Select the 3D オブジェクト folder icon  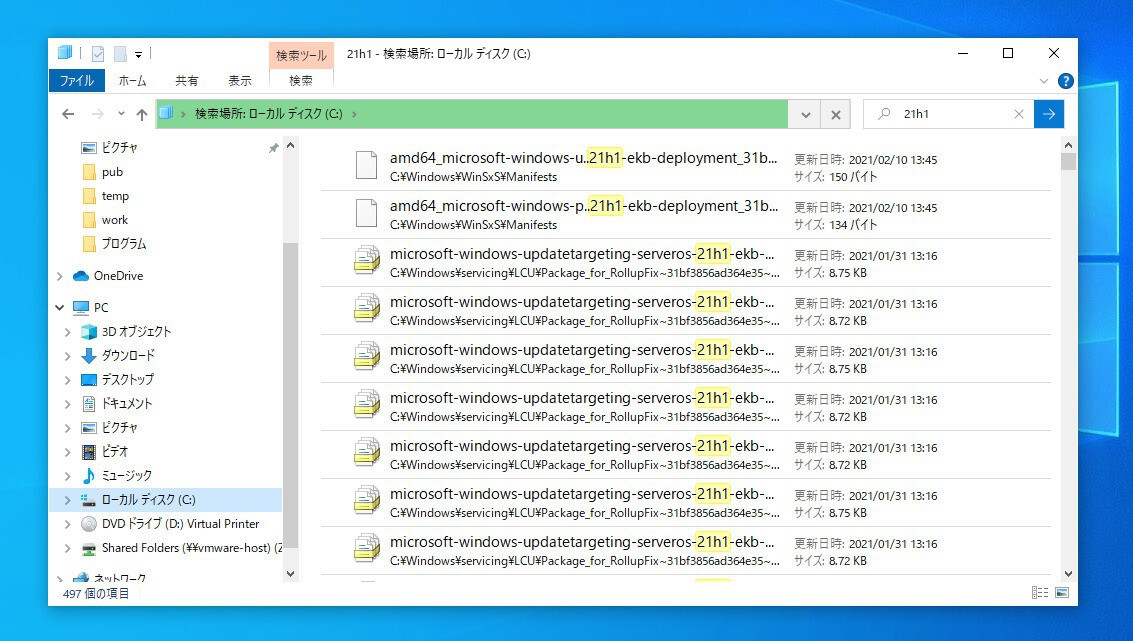89,332
